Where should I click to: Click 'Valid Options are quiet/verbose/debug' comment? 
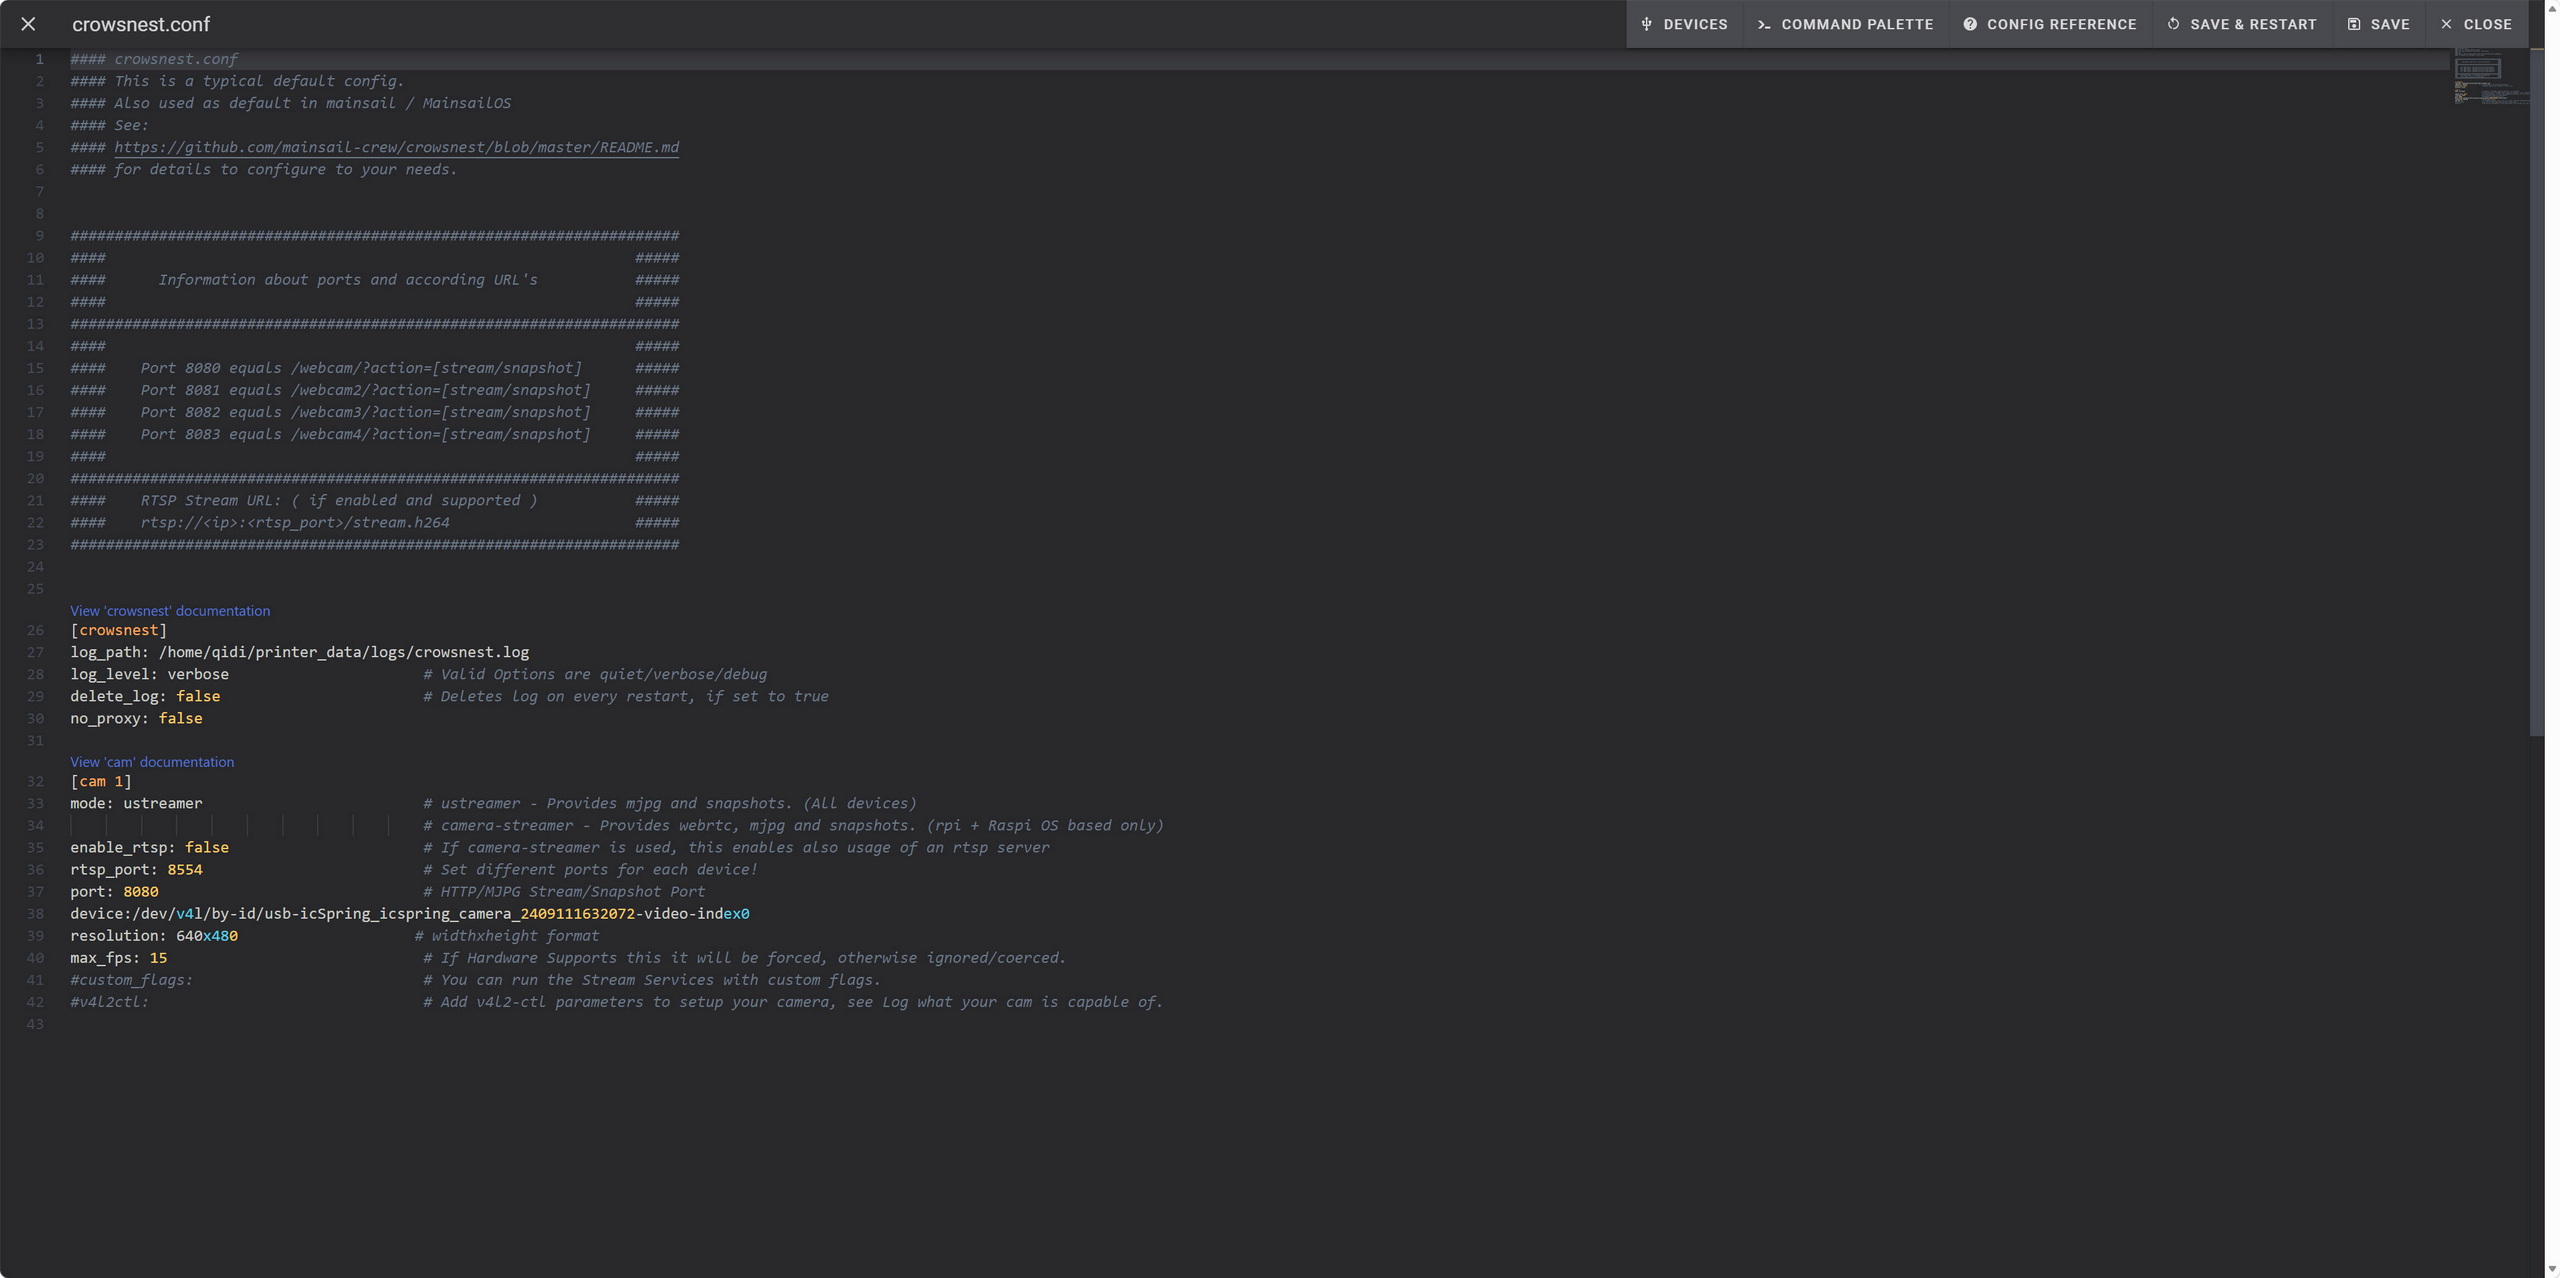(595, 674)
